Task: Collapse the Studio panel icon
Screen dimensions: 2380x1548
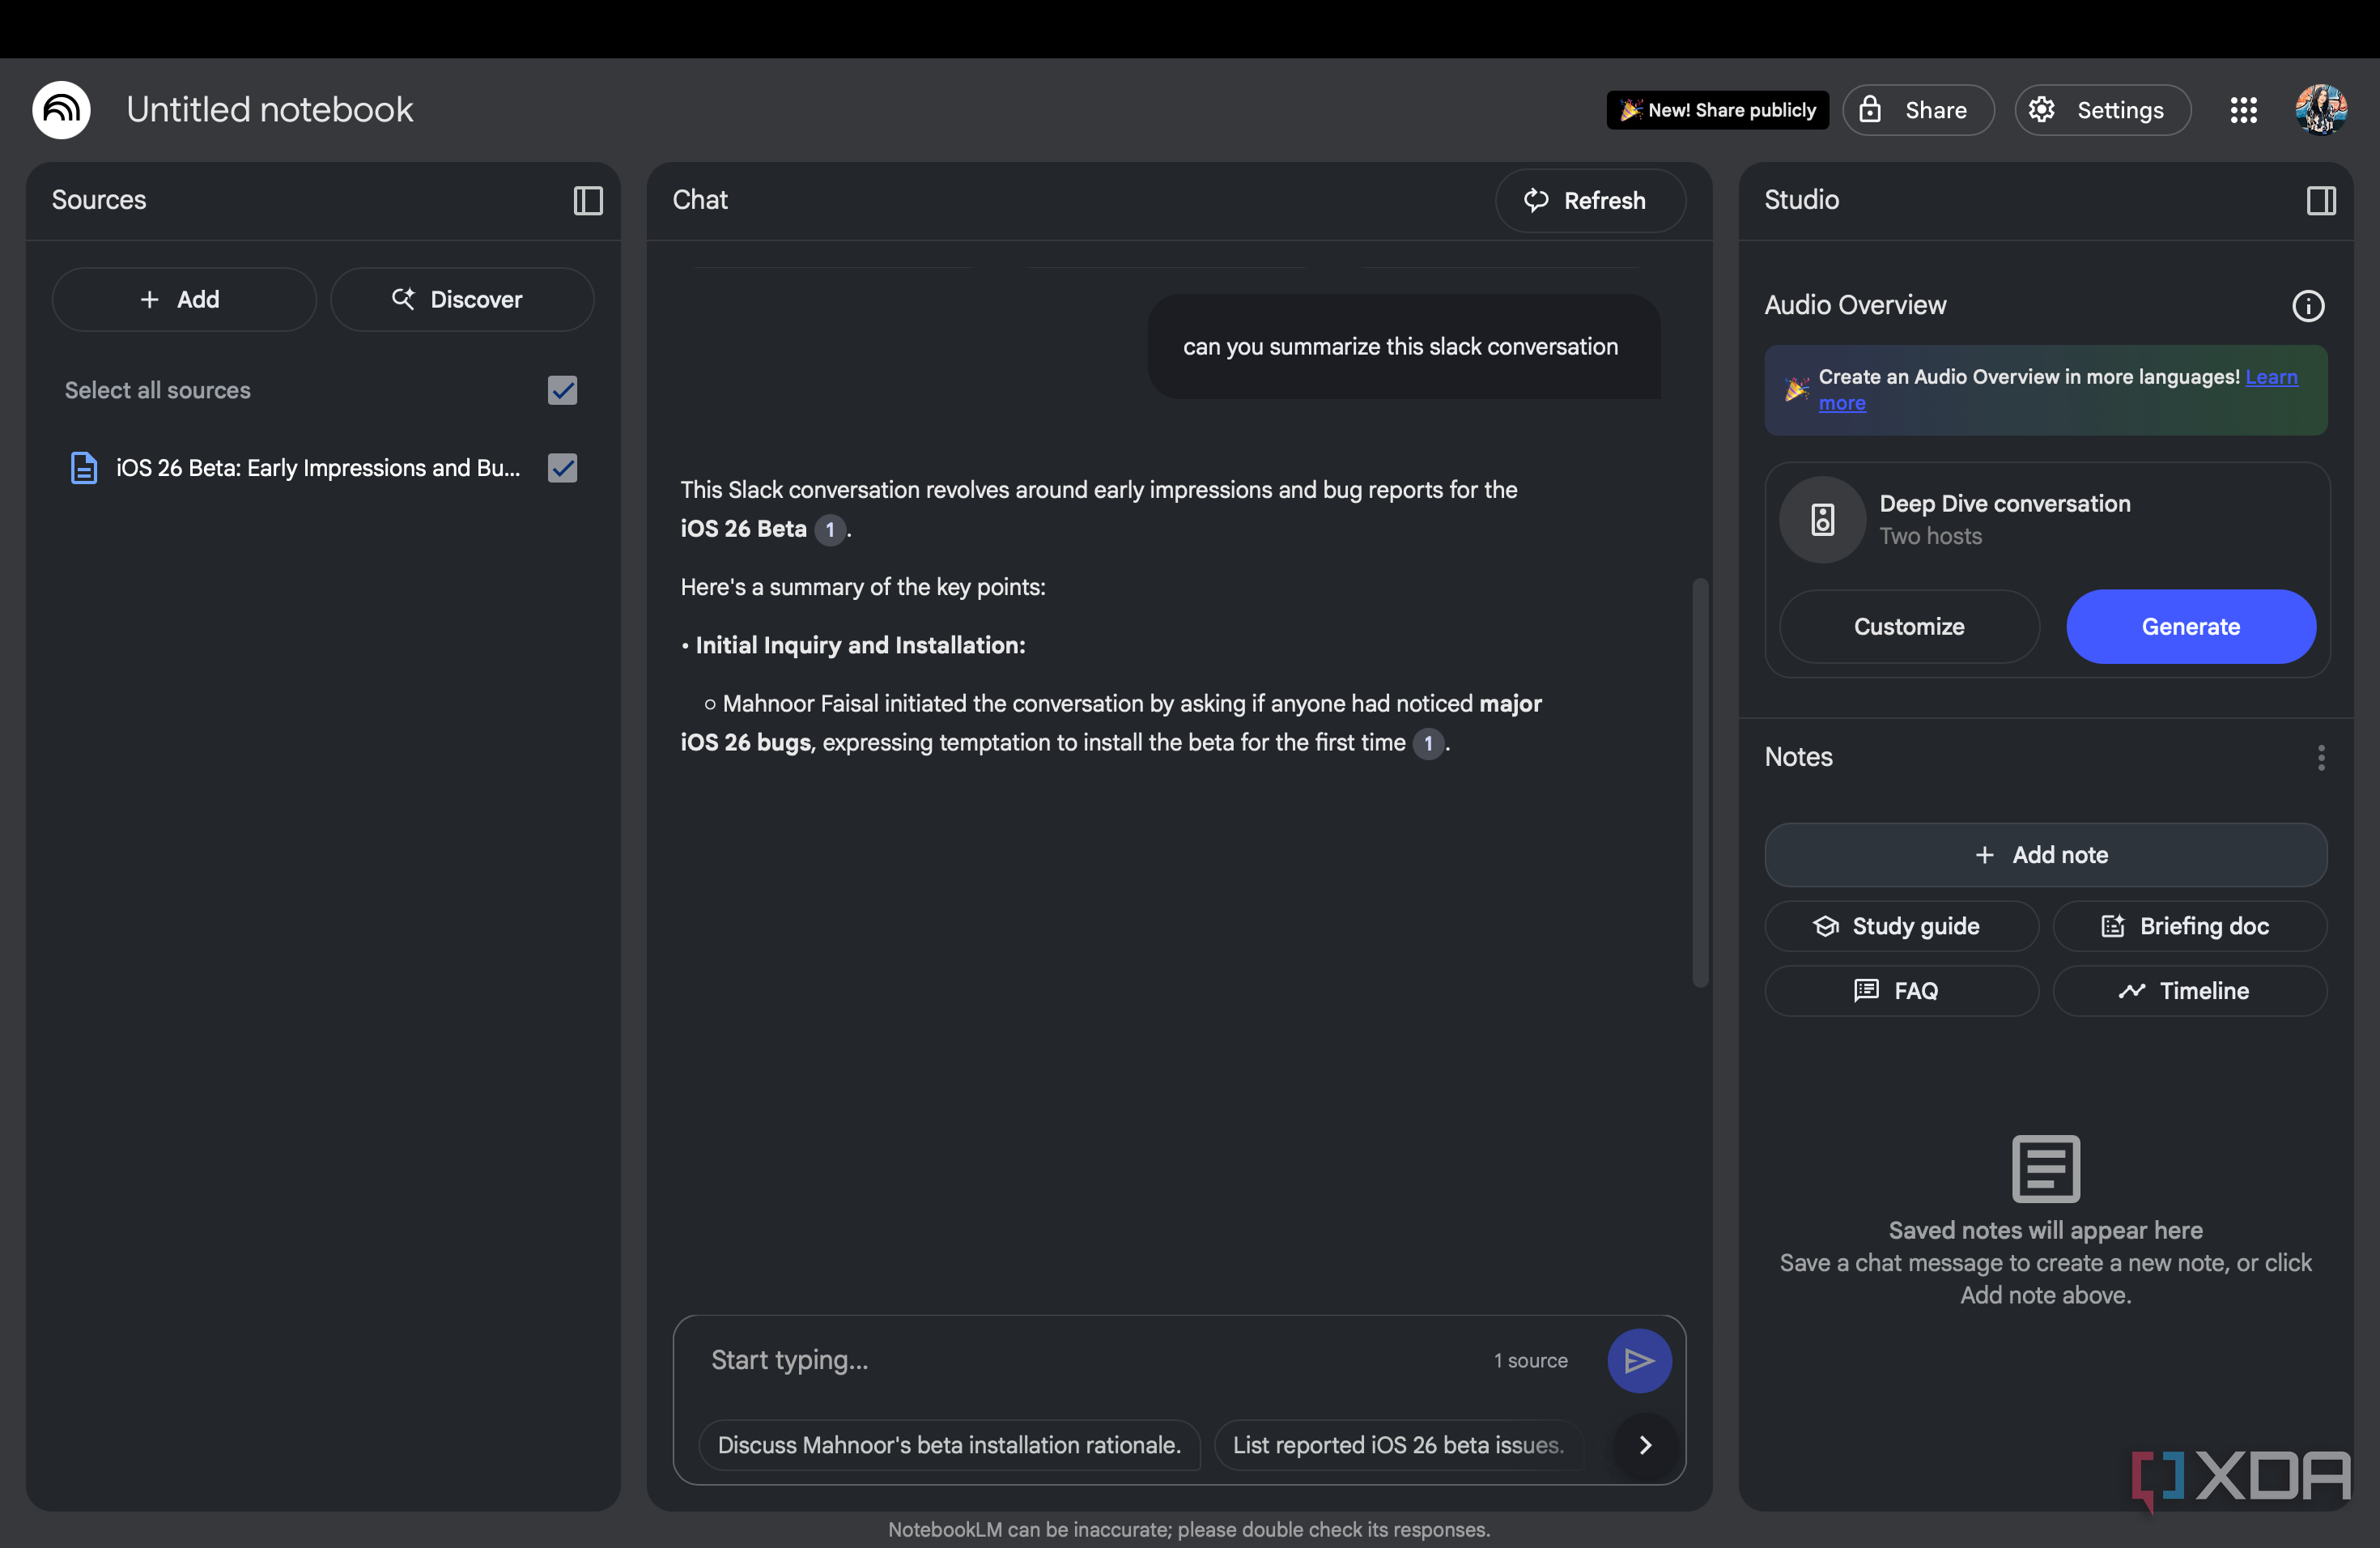Action: coord(2321,201)
